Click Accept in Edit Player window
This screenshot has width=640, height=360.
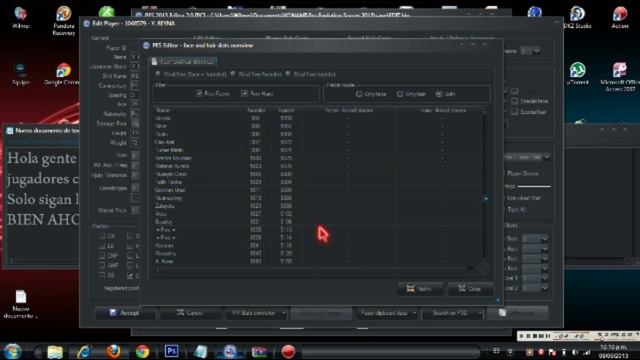pos(125,313)
